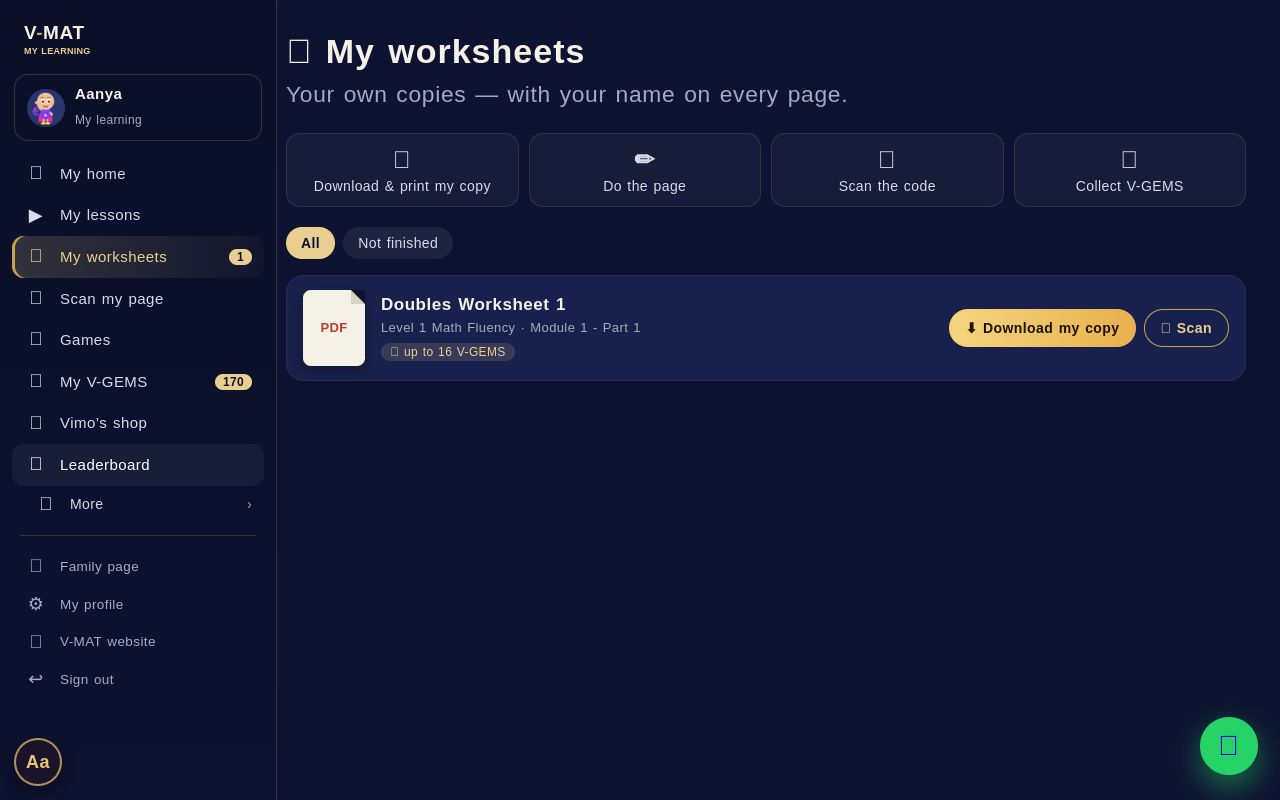Visit the V-MAT website link

click(x=138, y=642)
